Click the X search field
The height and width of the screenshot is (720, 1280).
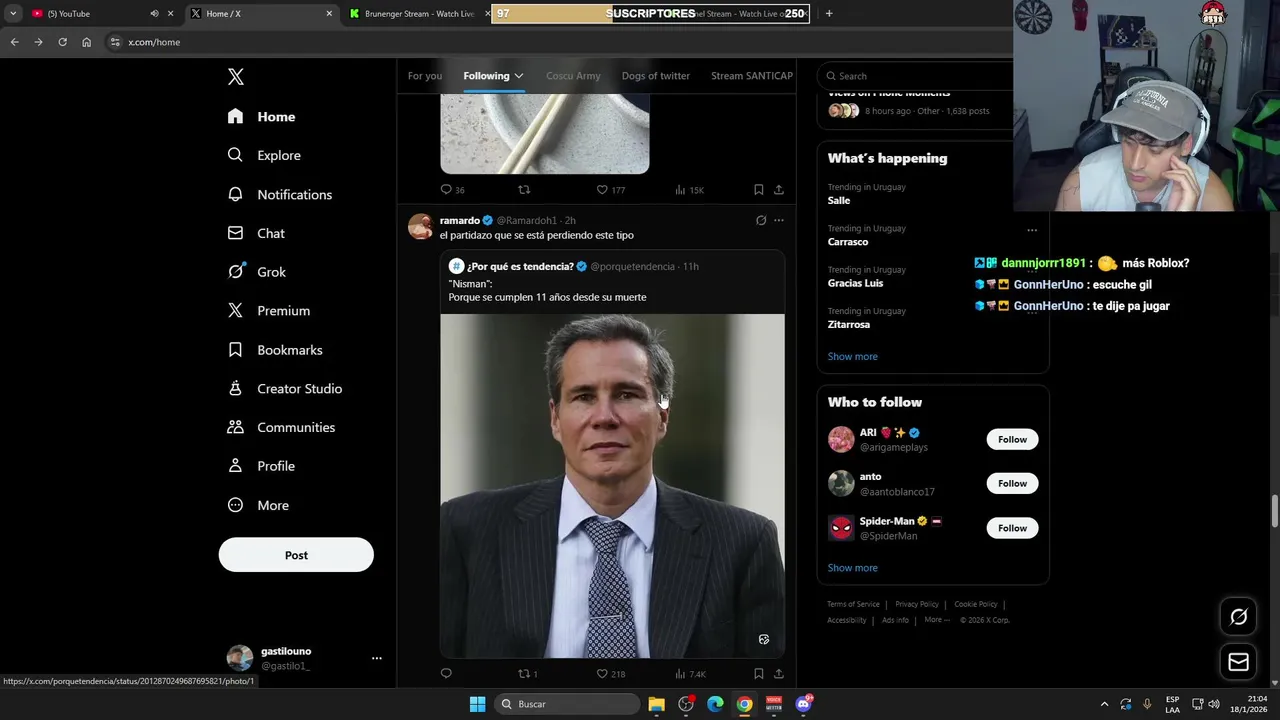point(915,76)
